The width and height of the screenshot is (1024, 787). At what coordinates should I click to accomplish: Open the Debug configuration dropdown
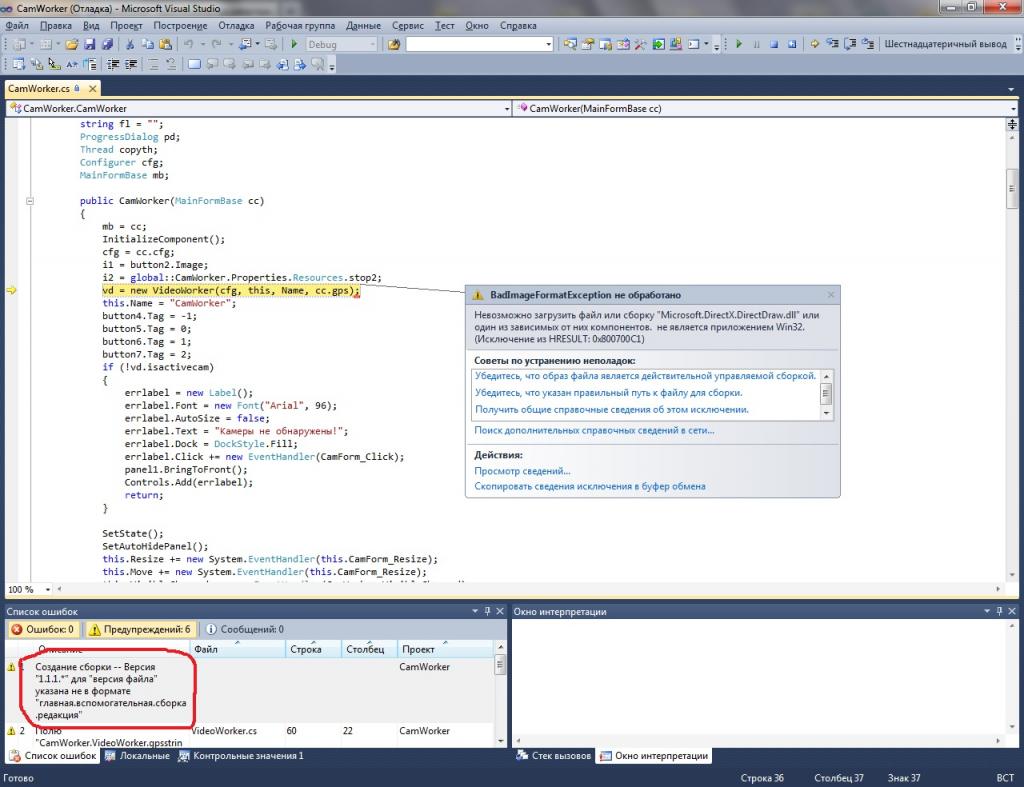point(373,45)
